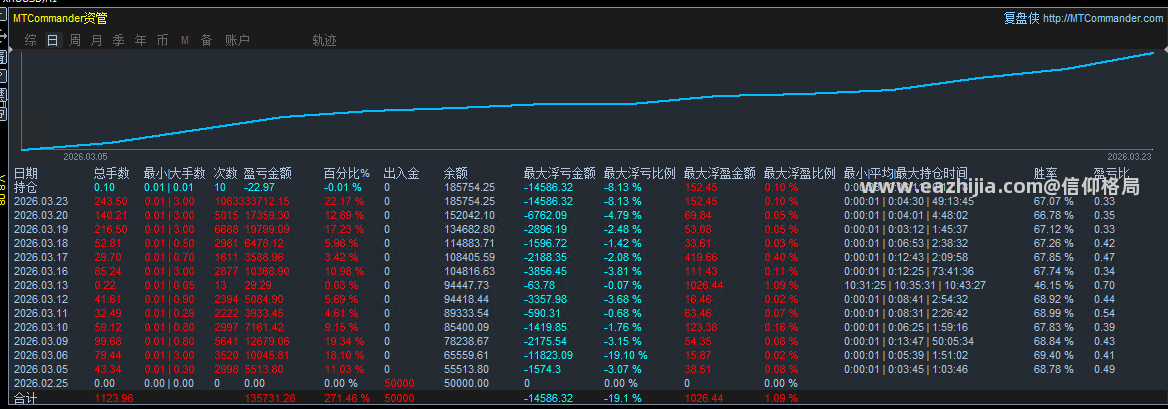1168x409 pixels.
Task: Click the 最大浮亏金额 column header
Action: 559,174
